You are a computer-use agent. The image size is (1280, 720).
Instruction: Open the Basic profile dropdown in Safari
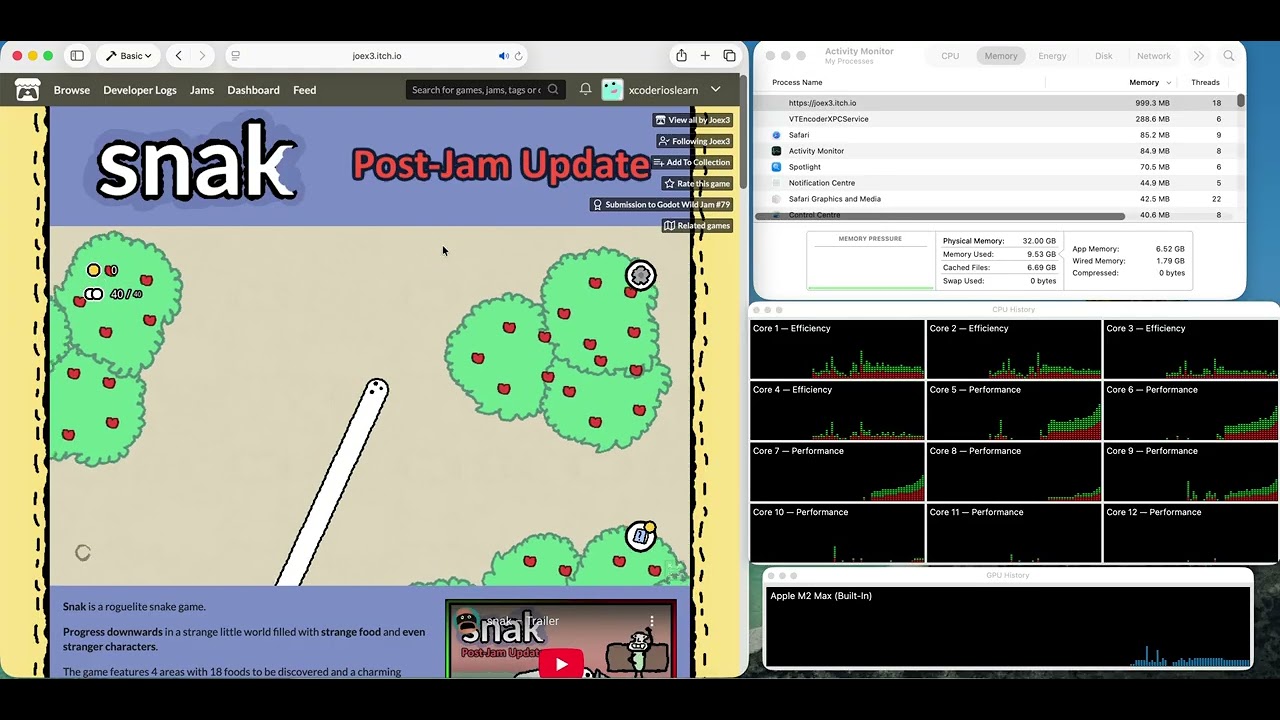pos(129,56)
